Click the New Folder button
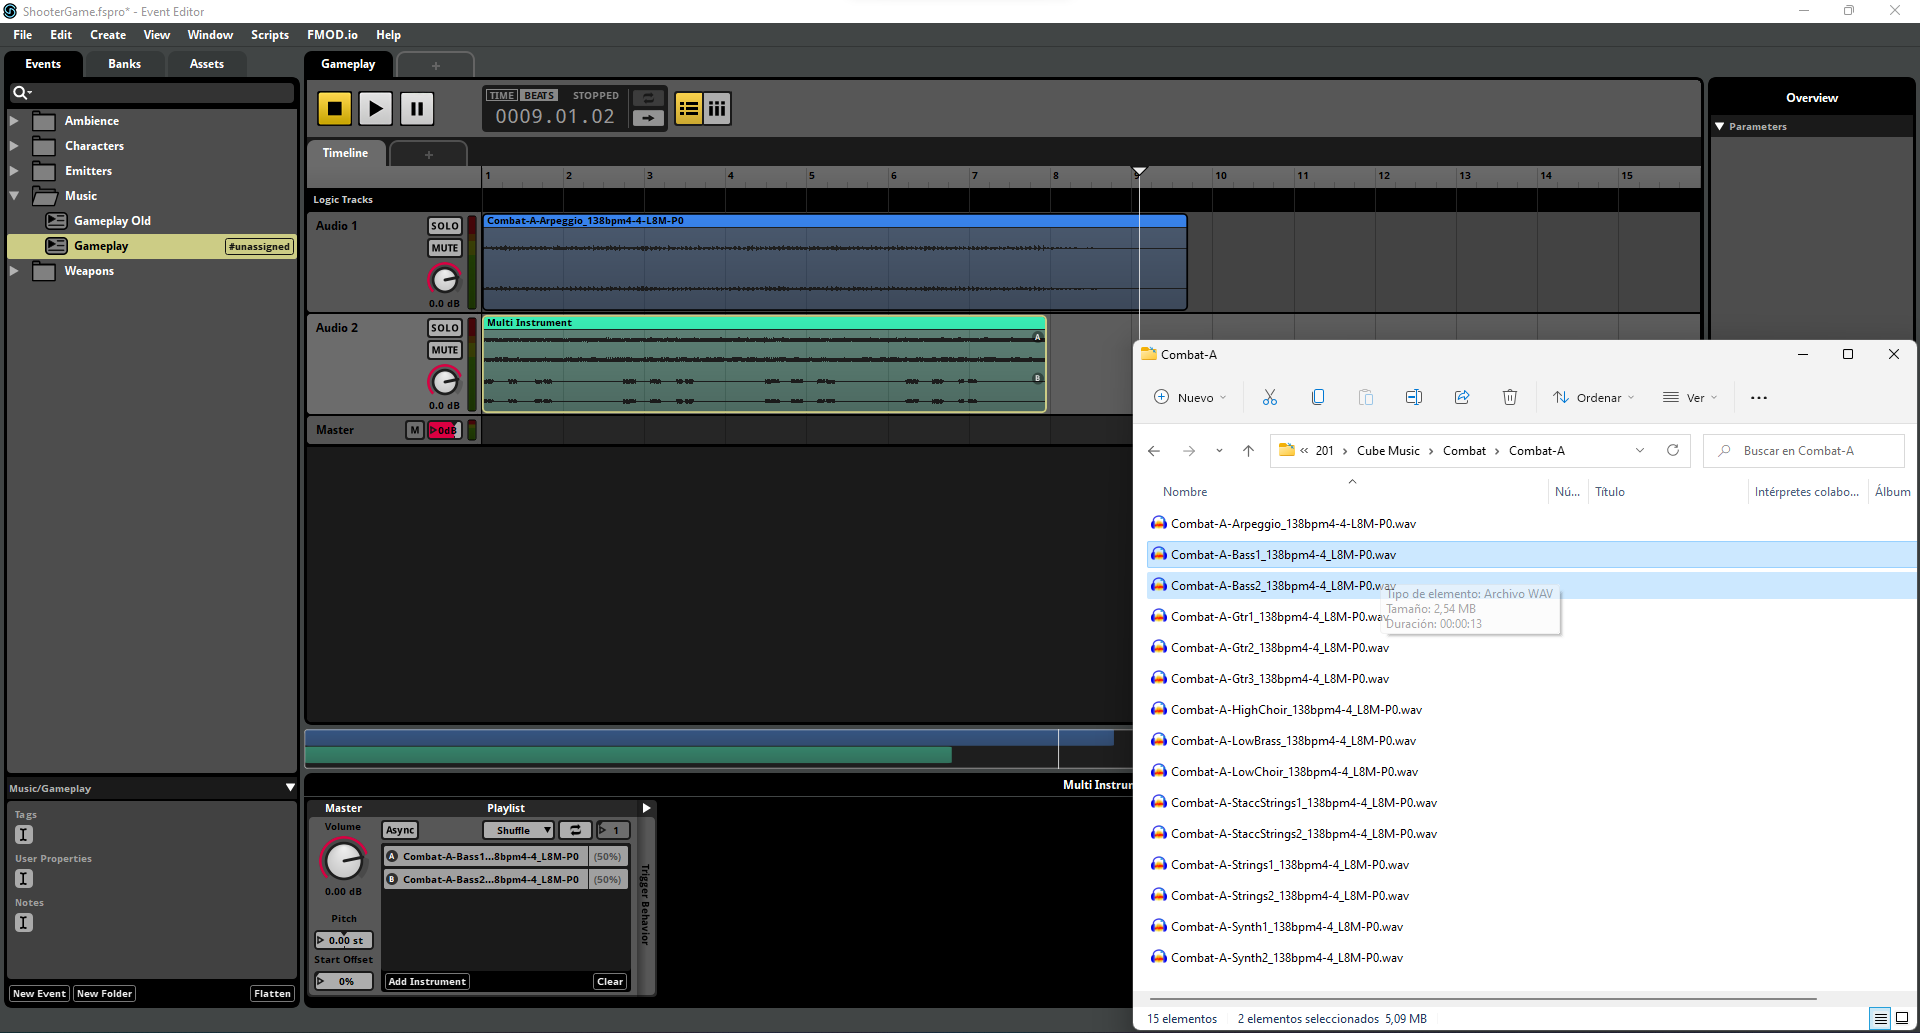 point(104,994)
